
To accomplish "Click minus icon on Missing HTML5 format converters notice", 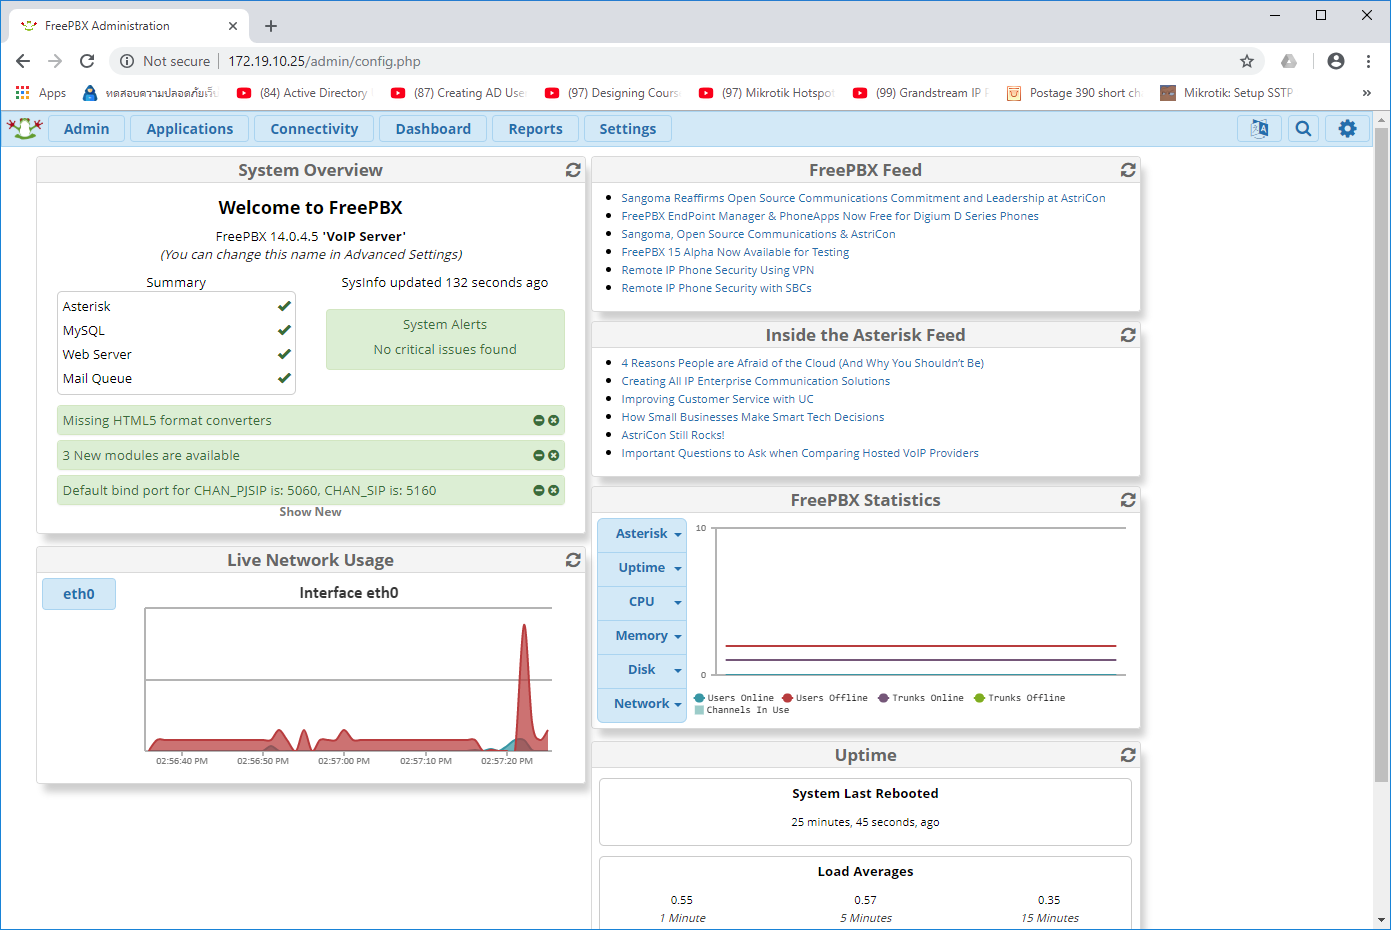I will 539,421.
